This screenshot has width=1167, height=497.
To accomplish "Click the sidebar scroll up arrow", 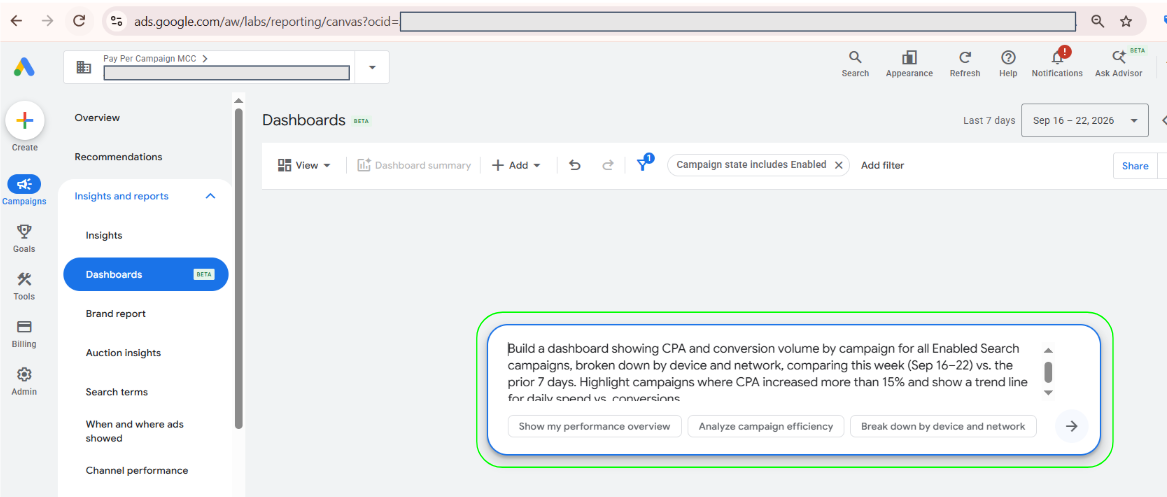I will click(x=238, y=100).
